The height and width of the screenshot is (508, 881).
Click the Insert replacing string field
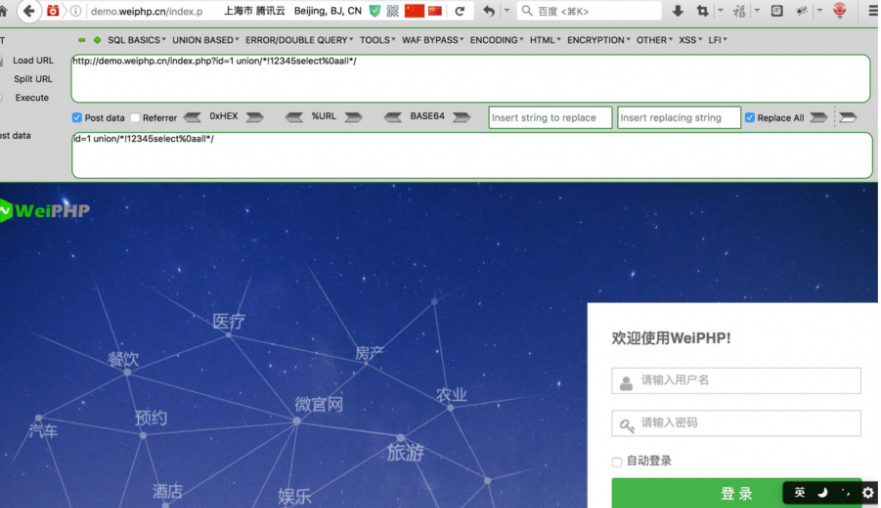[x=679, y=117]
